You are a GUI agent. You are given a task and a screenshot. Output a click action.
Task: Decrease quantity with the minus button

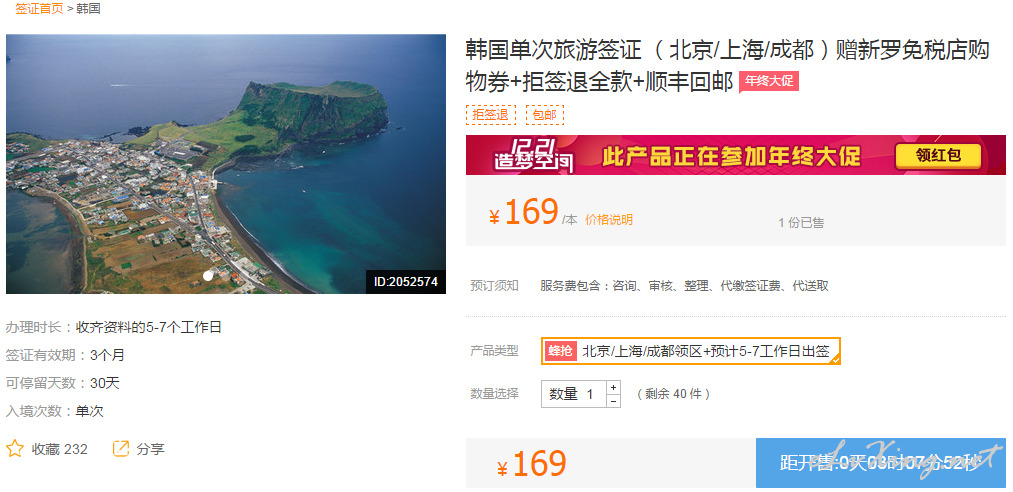[613, 401]
